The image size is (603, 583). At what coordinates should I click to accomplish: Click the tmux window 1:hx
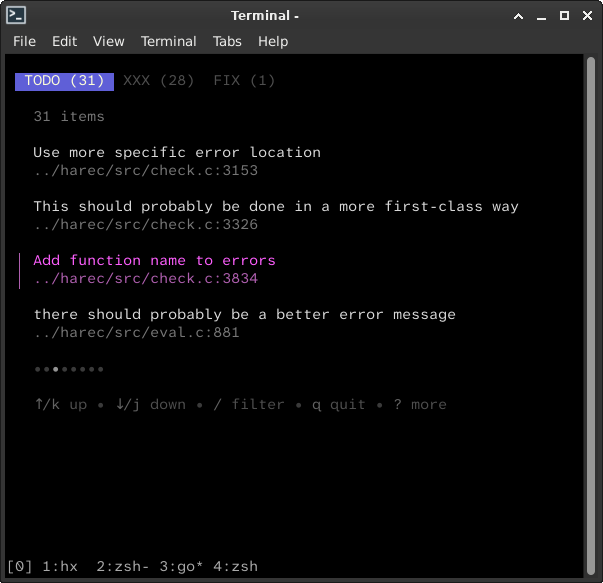(x=60, y=566)
